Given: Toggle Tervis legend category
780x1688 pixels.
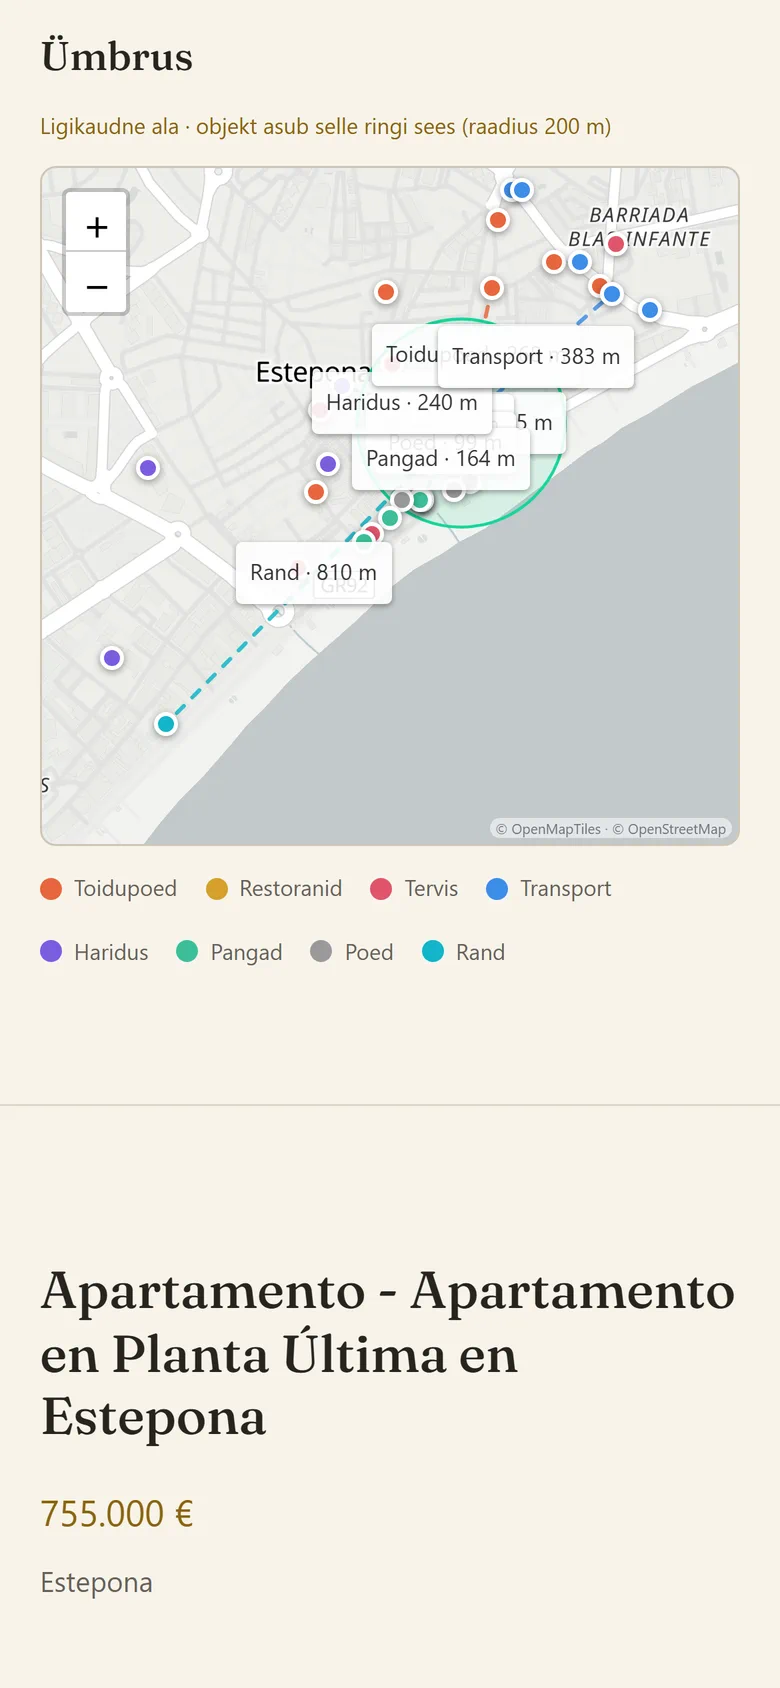Looking at the screenshot, I should pos(414,889).
